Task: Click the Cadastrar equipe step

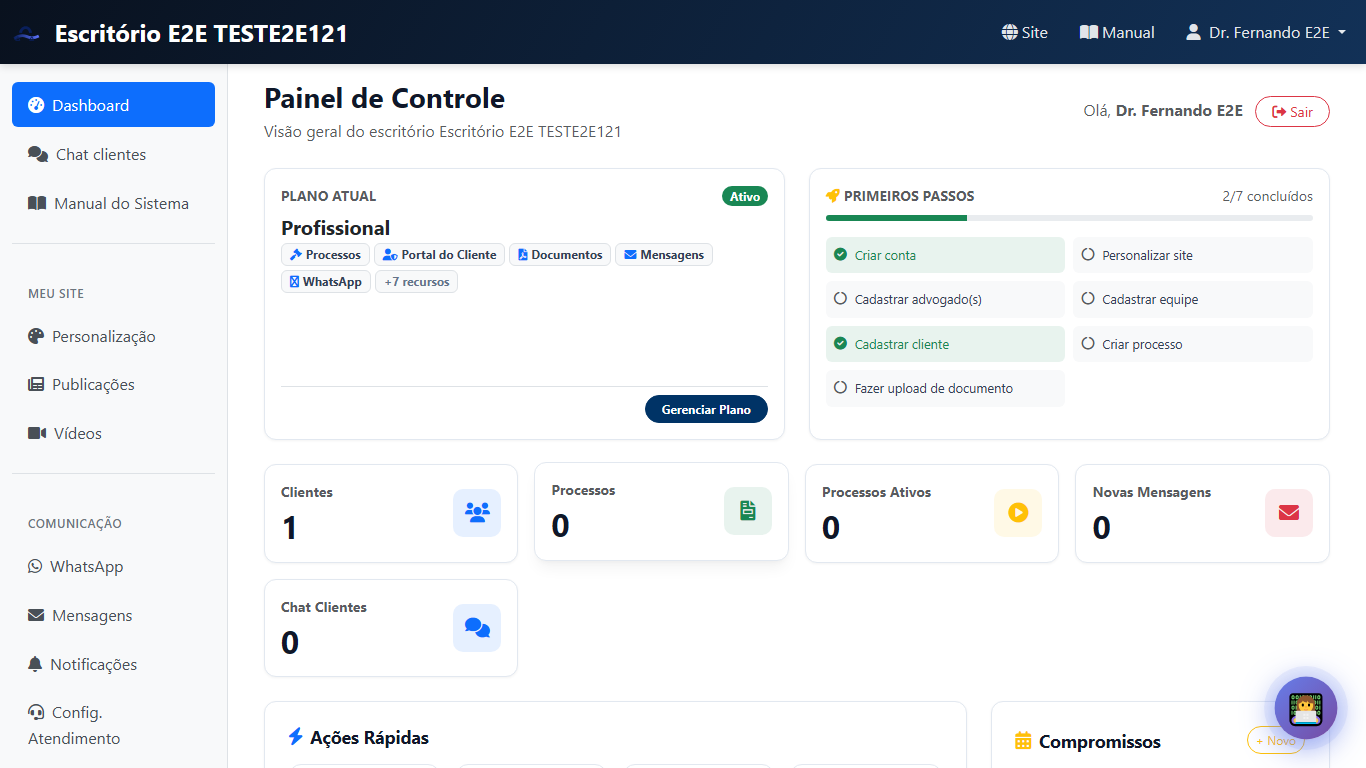Action: click(x=1193, y=299)
